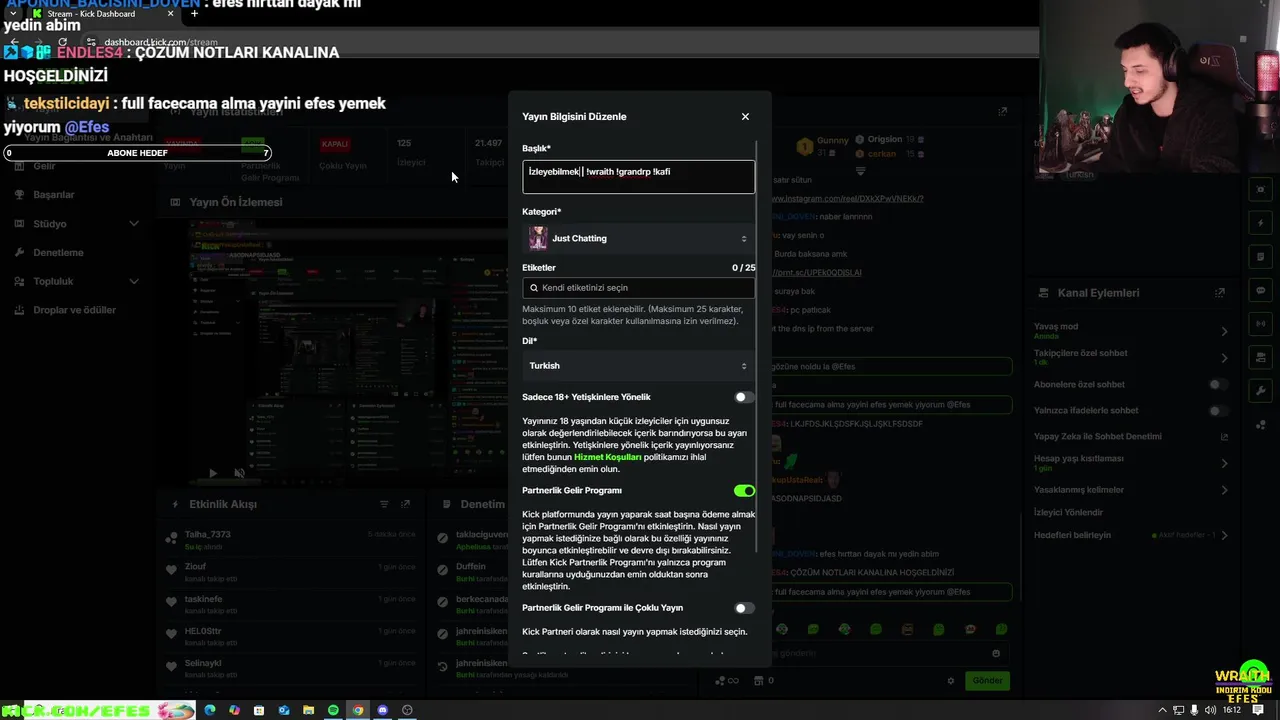Viewport: 1280px width, 720px height.
Task: Click the Denetleme wrench icon in sidebar
Action: pyautogui.click(x=19, y=253)
